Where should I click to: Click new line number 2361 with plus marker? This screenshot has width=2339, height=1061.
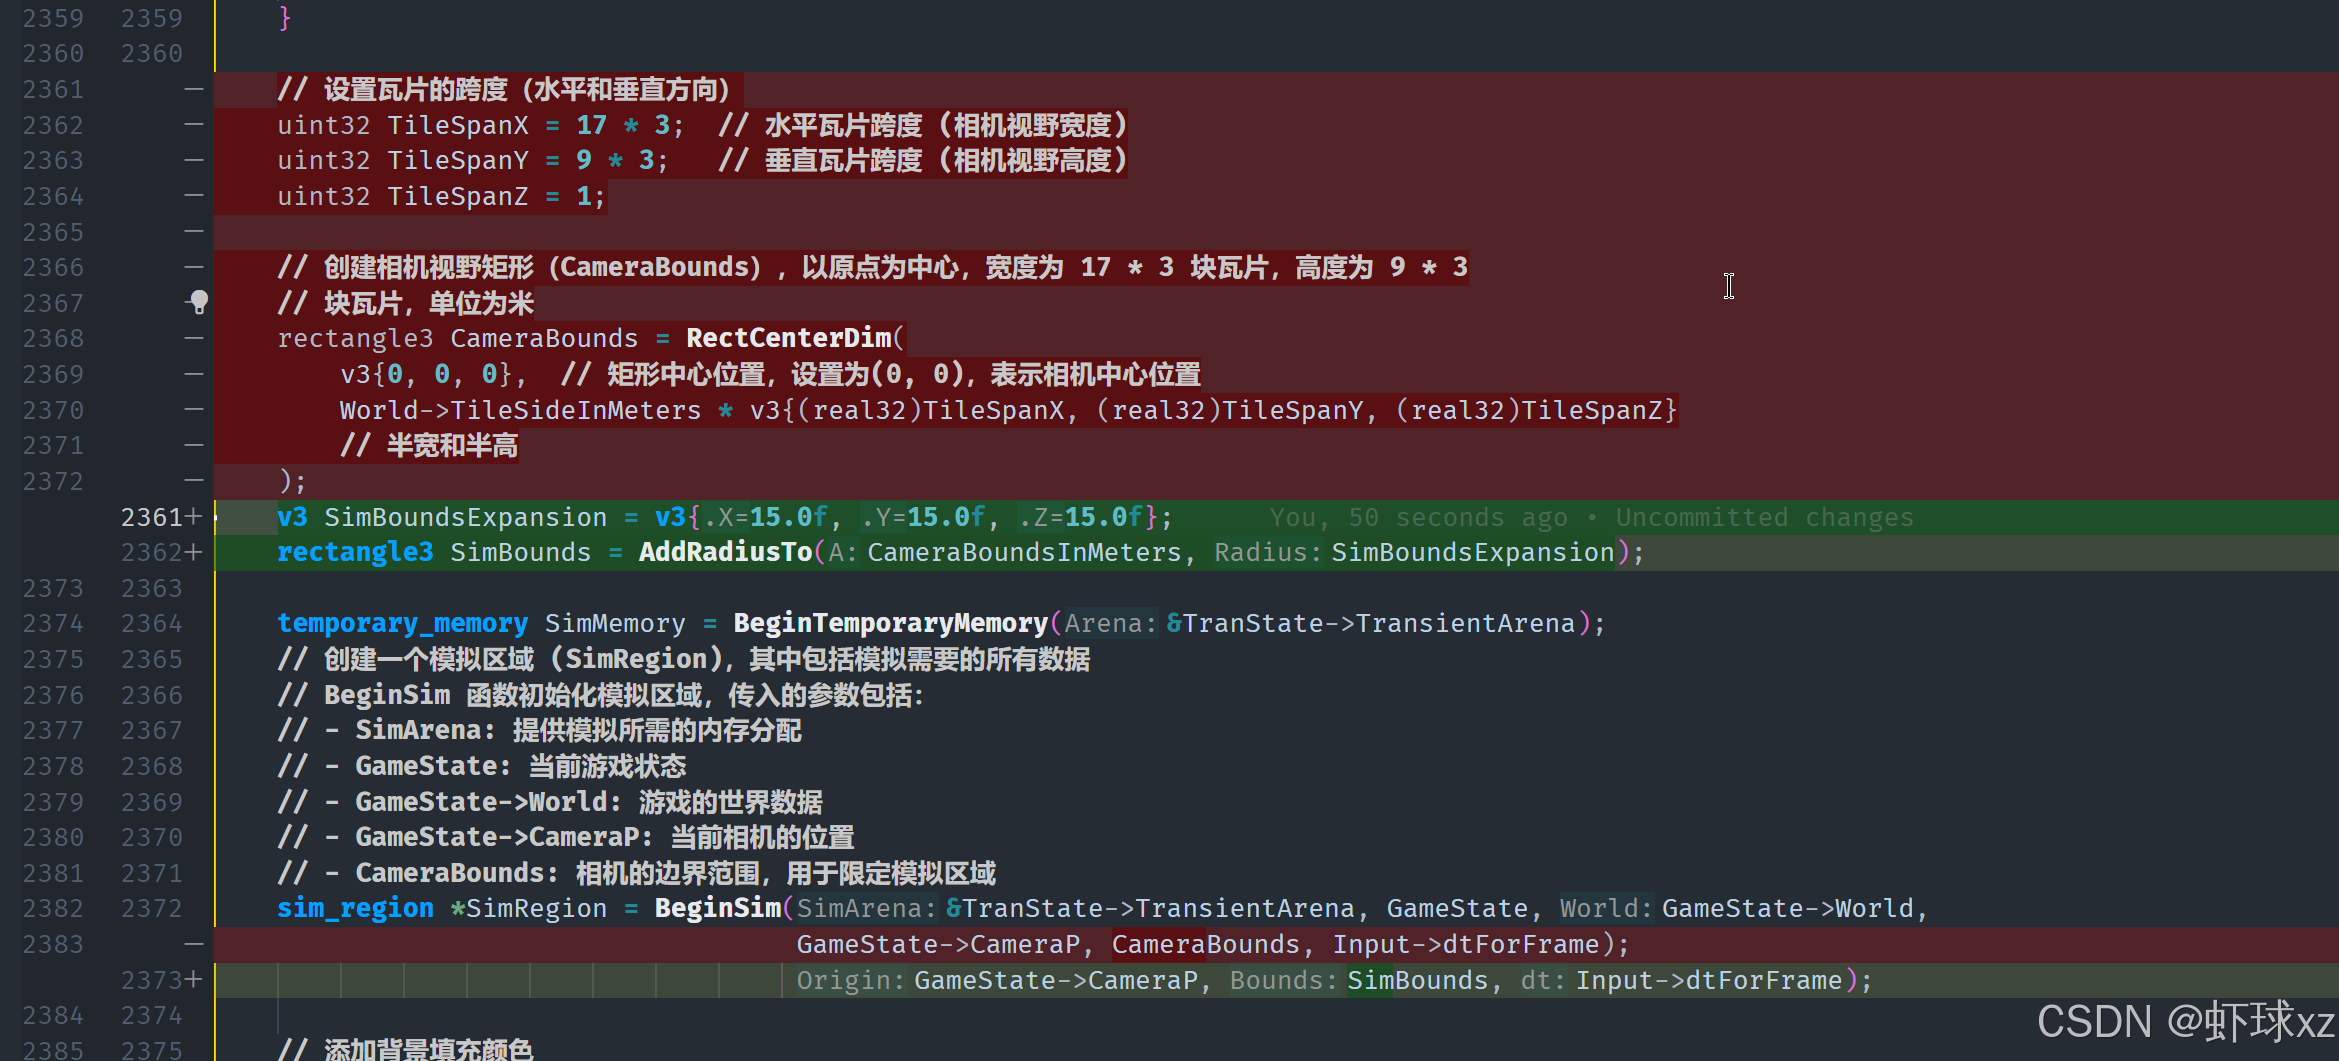[161, 517]
